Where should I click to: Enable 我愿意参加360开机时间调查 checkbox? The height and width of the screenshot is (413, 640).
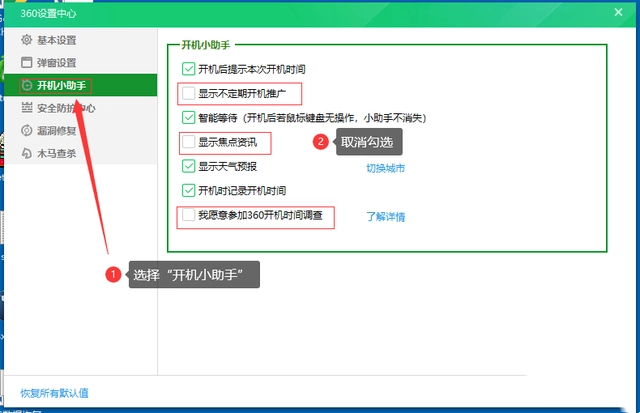[x=188, y=215]
